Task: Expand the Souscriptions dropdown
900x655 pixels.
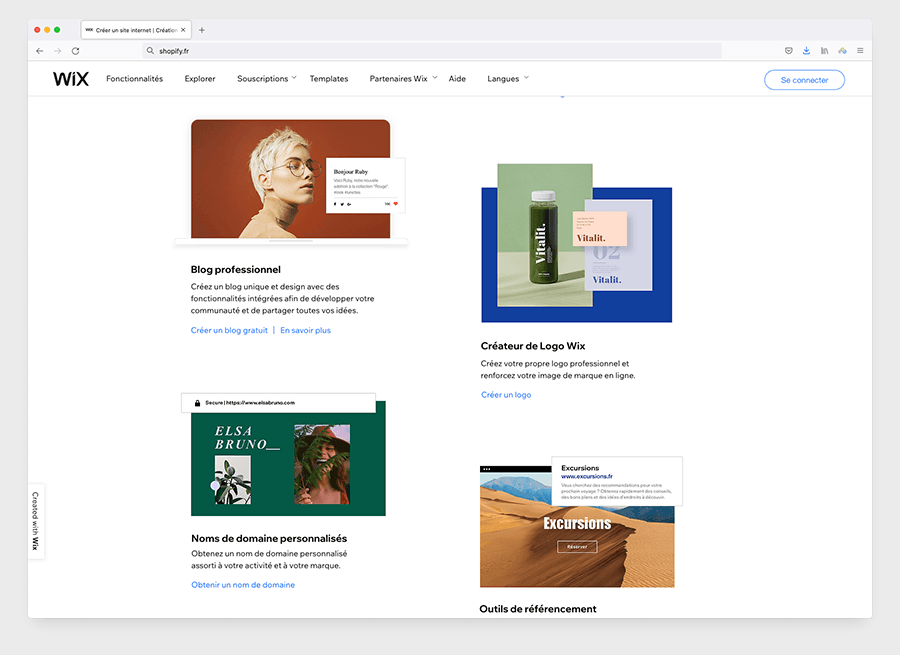Action: [x=266, y=79]
